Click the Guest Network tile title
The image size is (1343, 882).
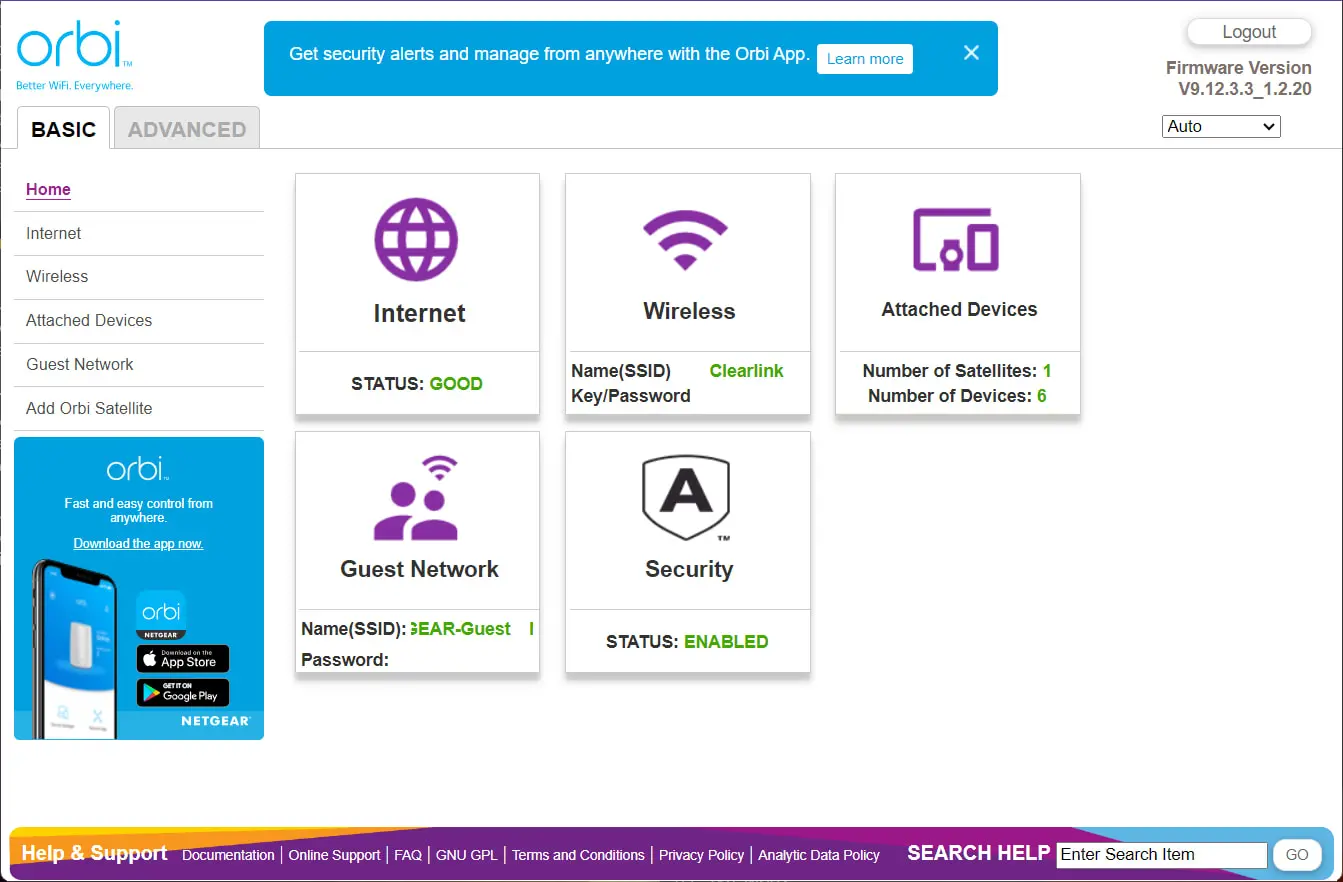point(419,570)
